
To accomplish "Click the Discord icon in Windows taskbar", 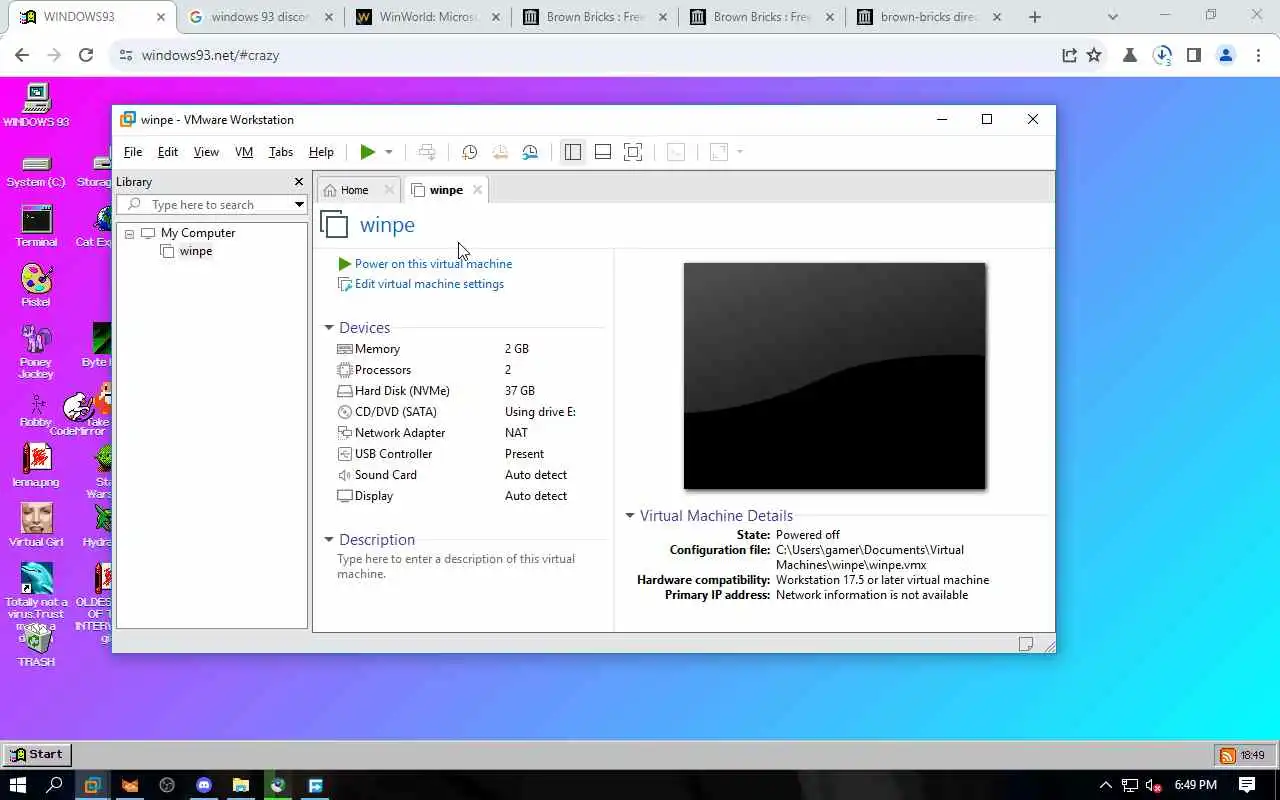I will (x=204, y=785).
